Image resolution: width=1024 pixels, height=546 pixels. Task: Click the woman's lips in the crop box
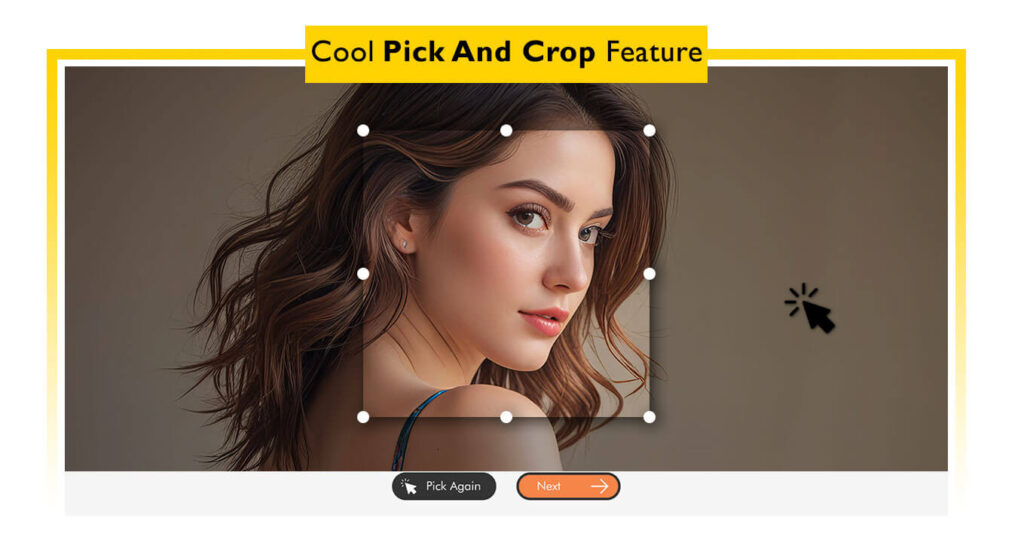[543, 321]
